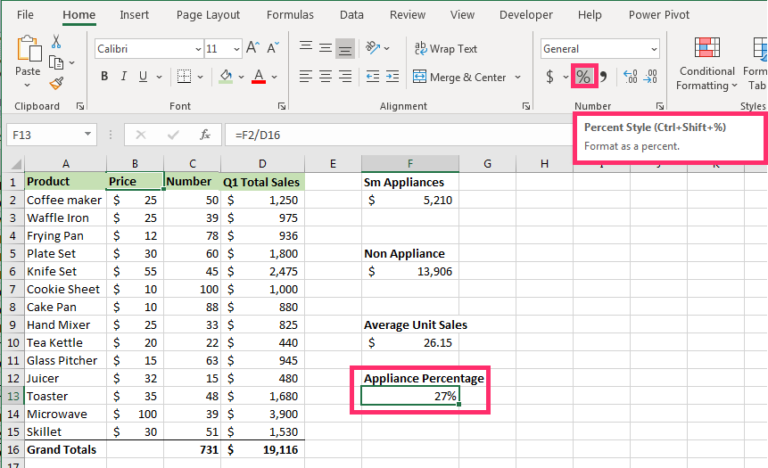
Task: Apply Comma Style number format
Action: 603,77
